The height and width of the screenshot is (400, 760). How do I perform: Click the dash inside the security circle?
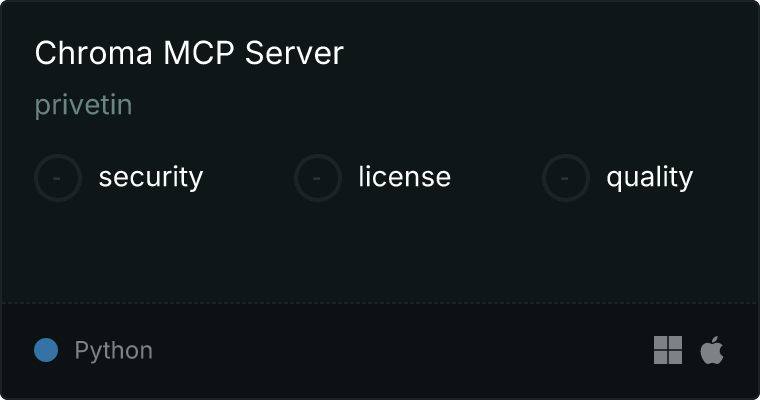coord(57,178)
